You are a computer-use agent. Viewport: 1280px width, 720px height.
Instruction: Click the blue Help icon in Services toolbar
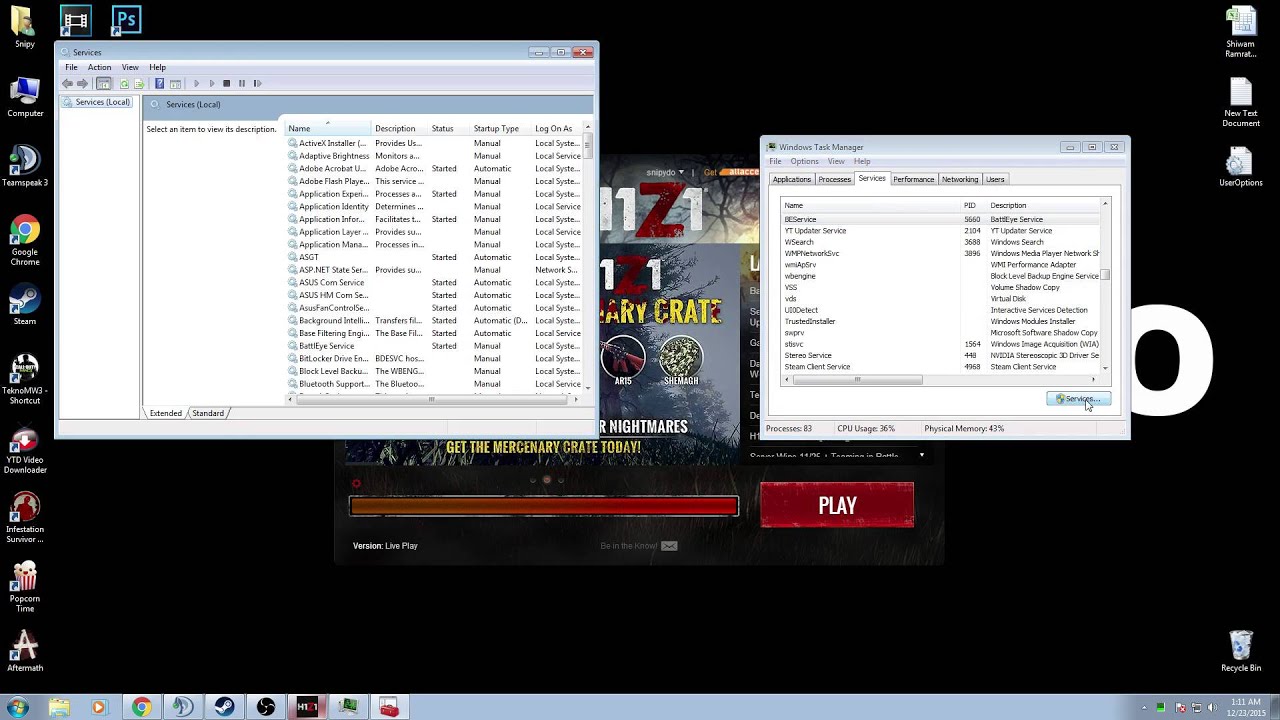click(x=159, y=84)
